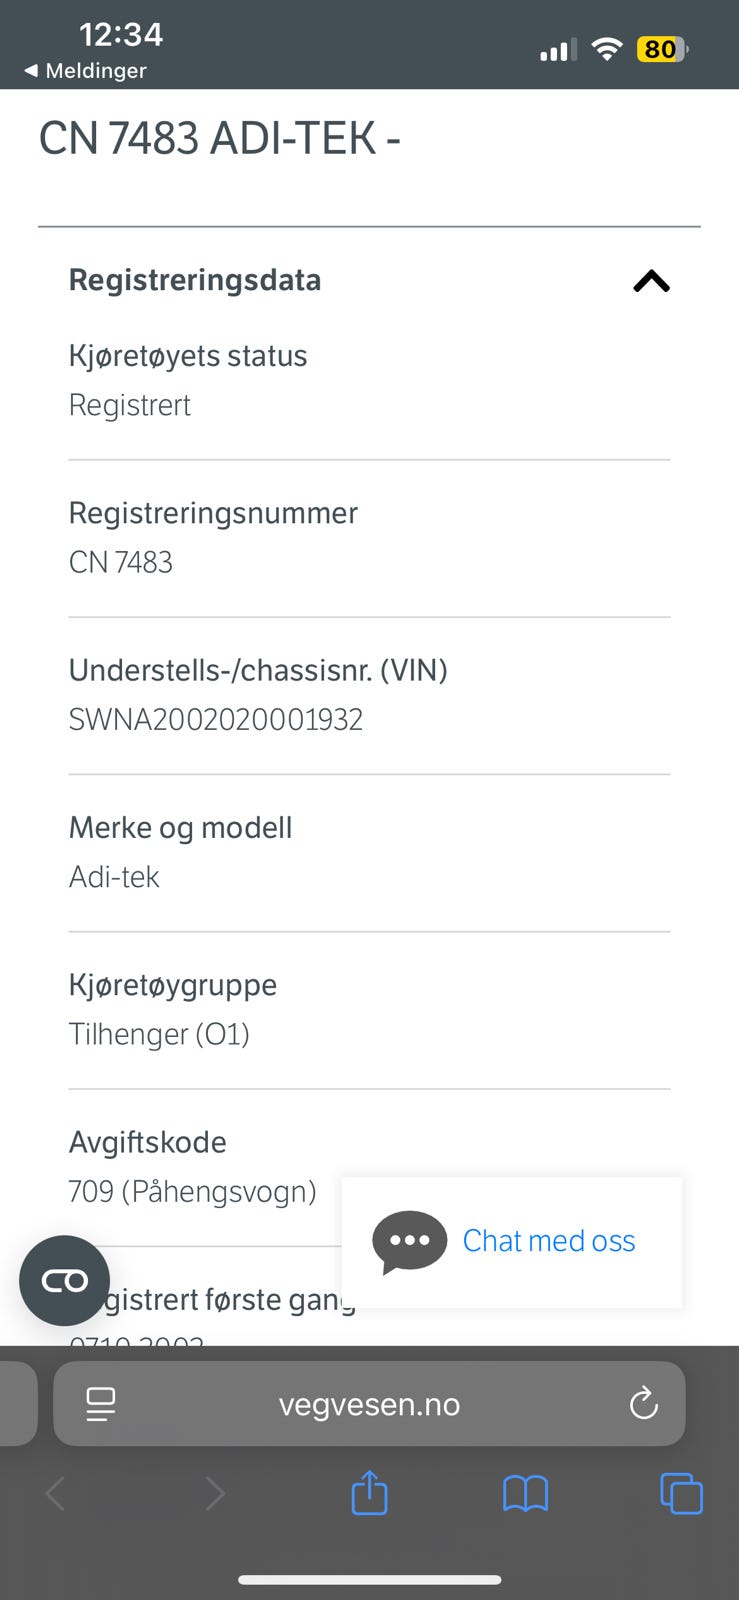739x1600 pixels.
Task: Tap the vegvesen.no address bar
Action: click(369, 1404)
